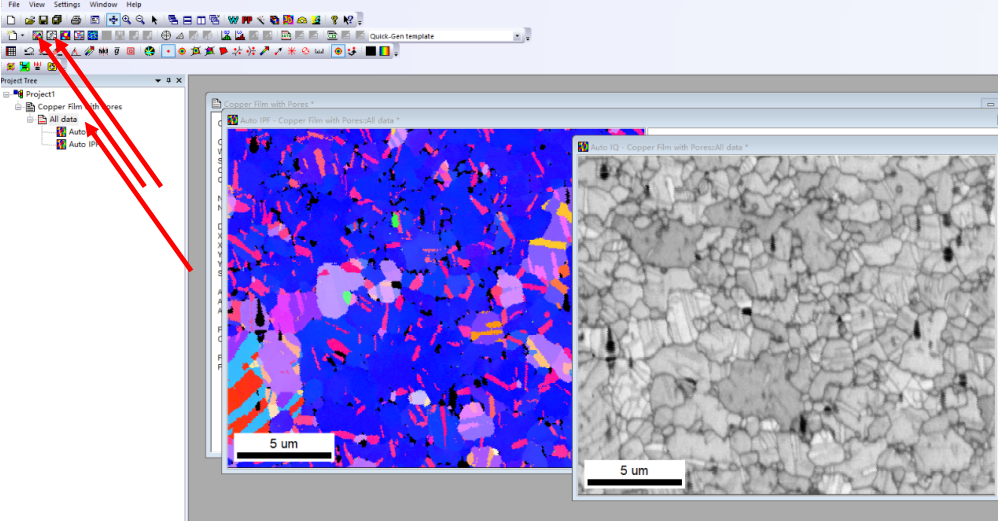
Task: Click the rainbow gradient color icon
Action: [384, 51]
